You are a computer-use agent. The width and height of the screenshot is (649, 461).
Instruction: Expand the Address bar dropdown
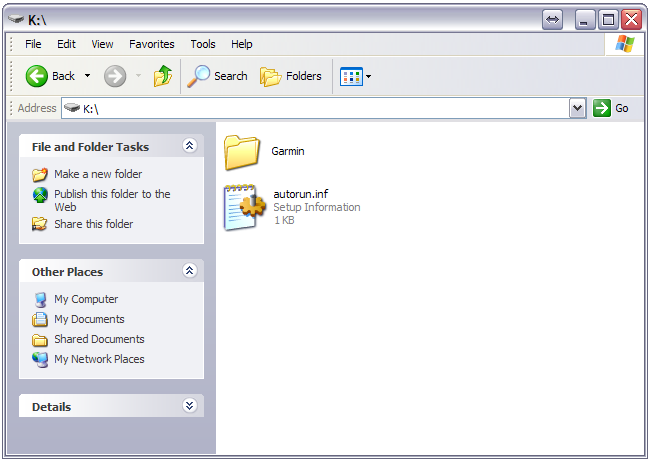[x=577, y=108]
